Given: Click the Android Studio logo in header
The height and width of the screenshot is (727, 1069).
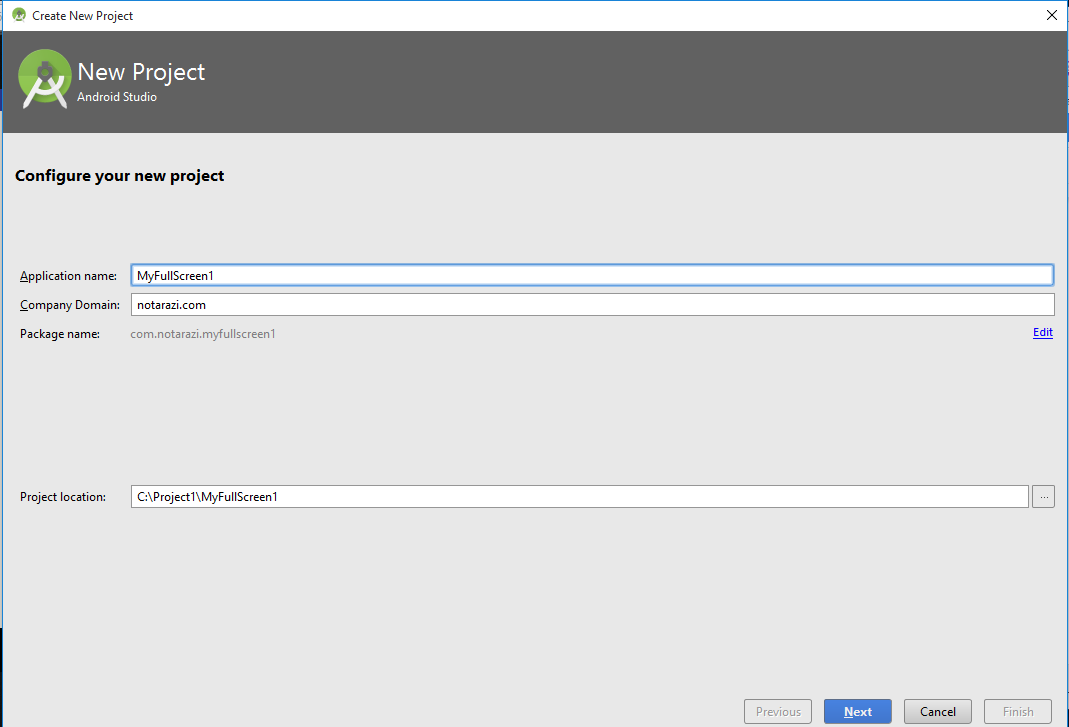Looking at the screenshot, I should click(44, 80).
